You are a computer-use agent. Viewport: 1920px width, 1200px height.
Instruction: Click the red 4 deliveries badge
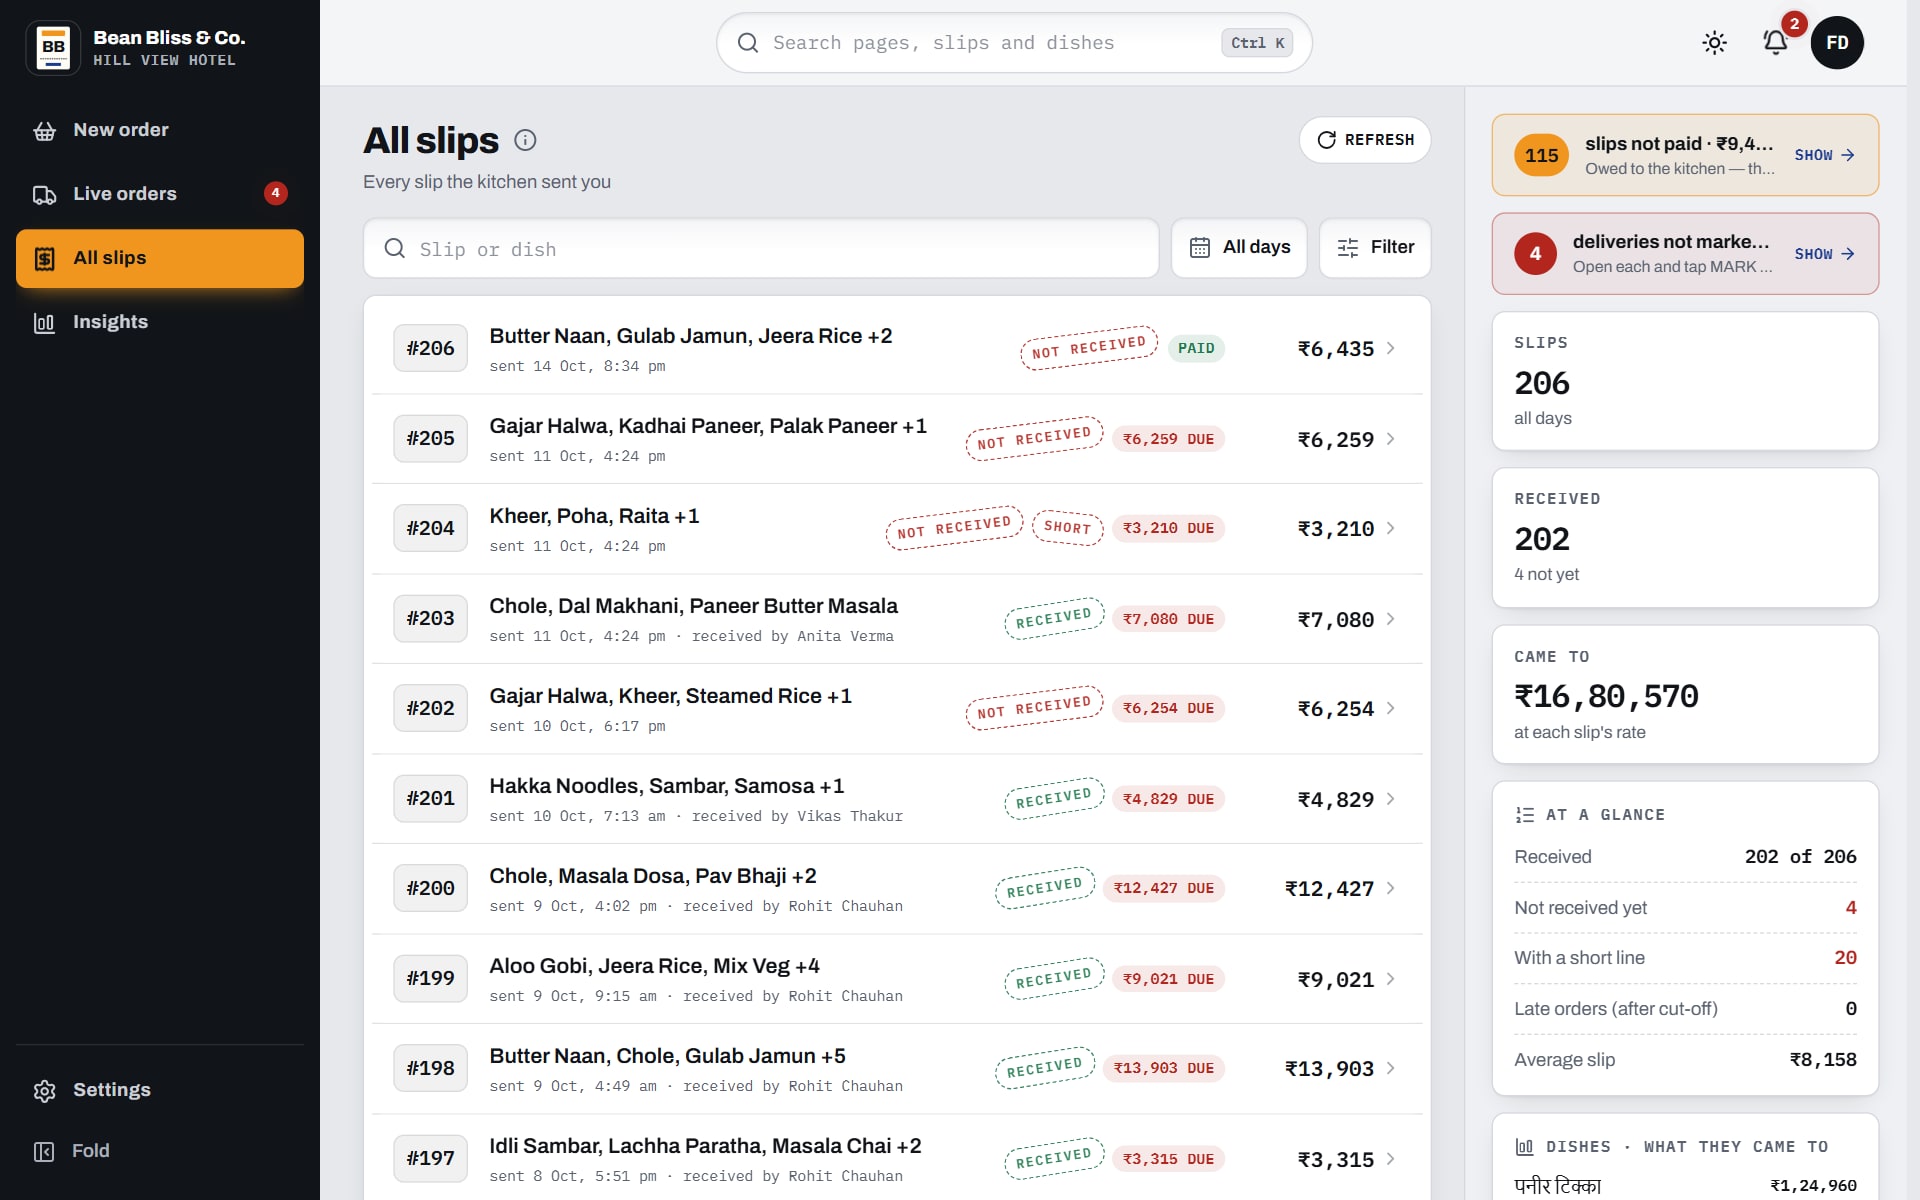pos(1535,254)
